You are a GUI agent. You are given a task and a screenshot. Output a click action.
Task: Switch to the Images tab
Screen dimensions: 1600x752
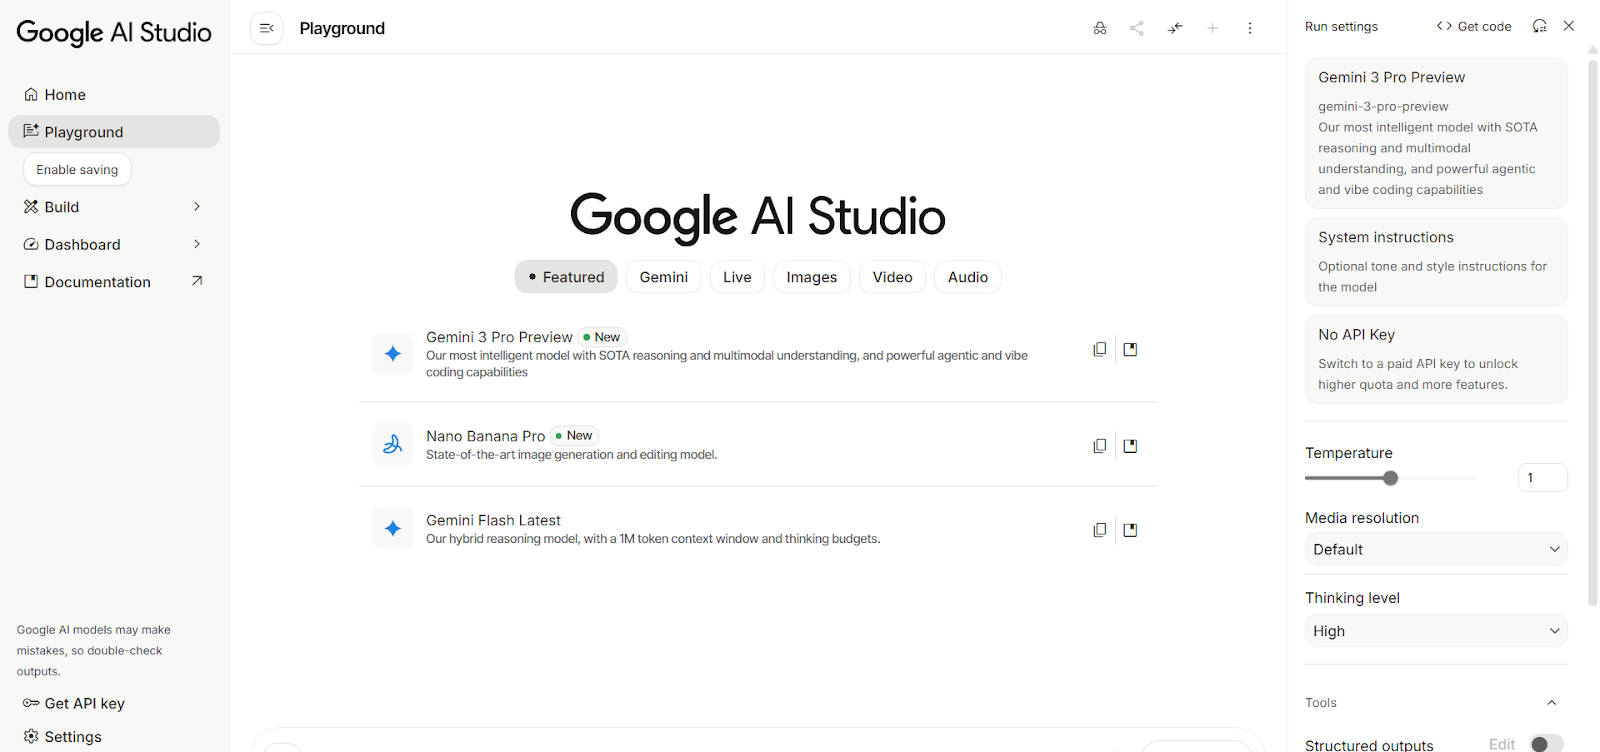coord(811,277)
